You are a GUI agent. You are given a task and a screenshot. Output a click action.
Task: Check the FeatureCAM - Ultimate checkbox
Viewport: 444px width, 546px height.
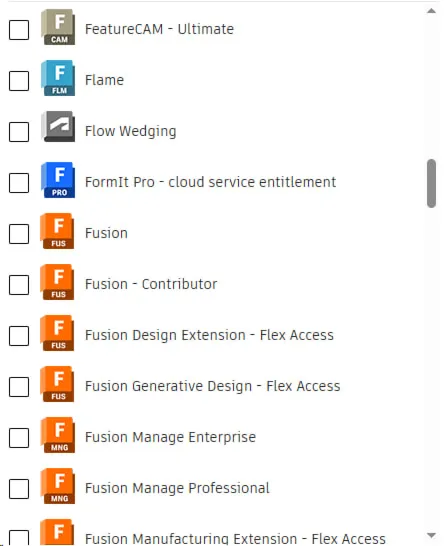pos(19,30)
